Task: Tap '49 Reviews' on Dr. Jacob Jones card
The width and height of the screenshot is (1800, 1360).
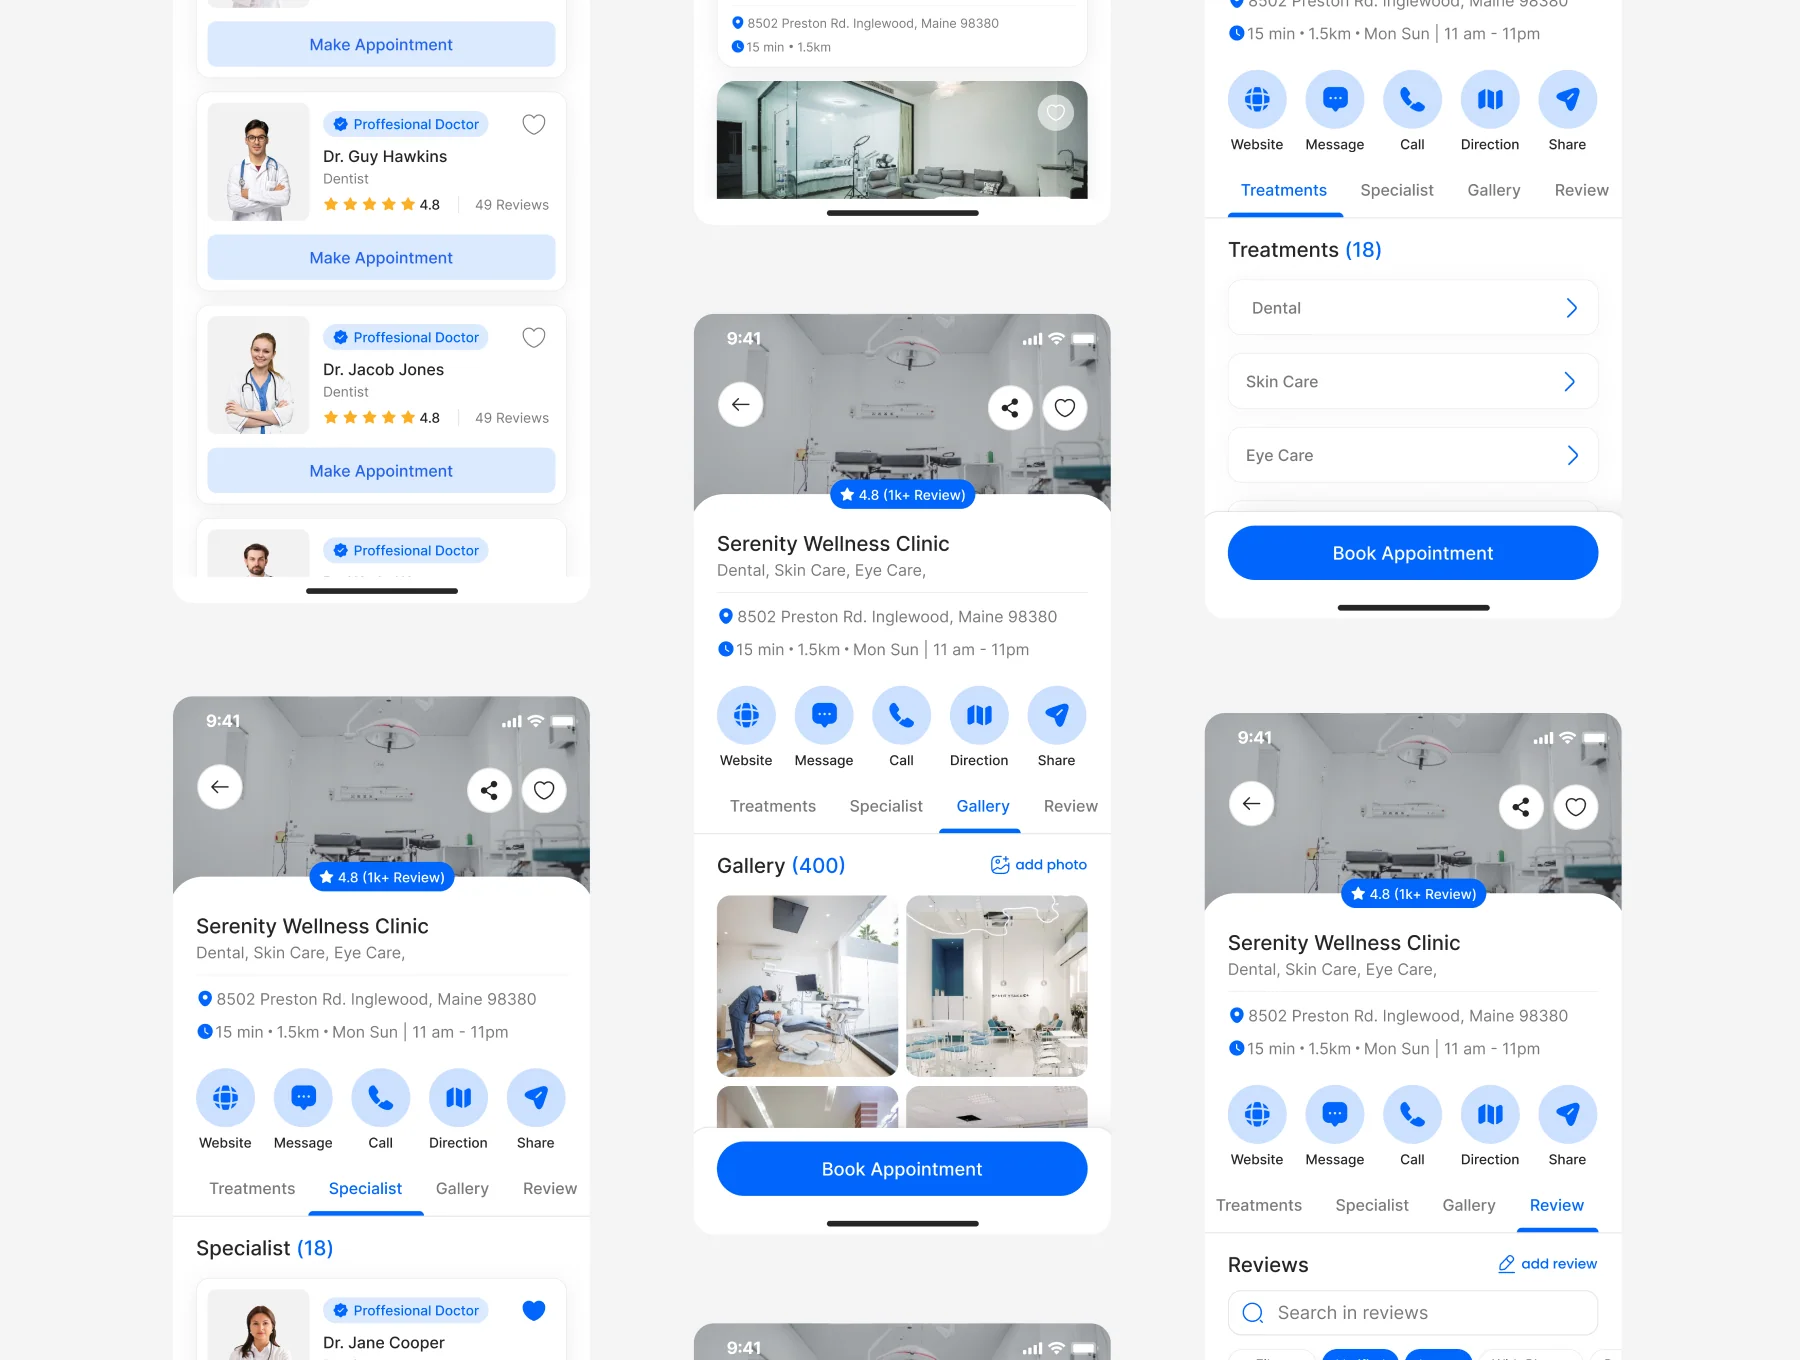Action: [512, 418]
